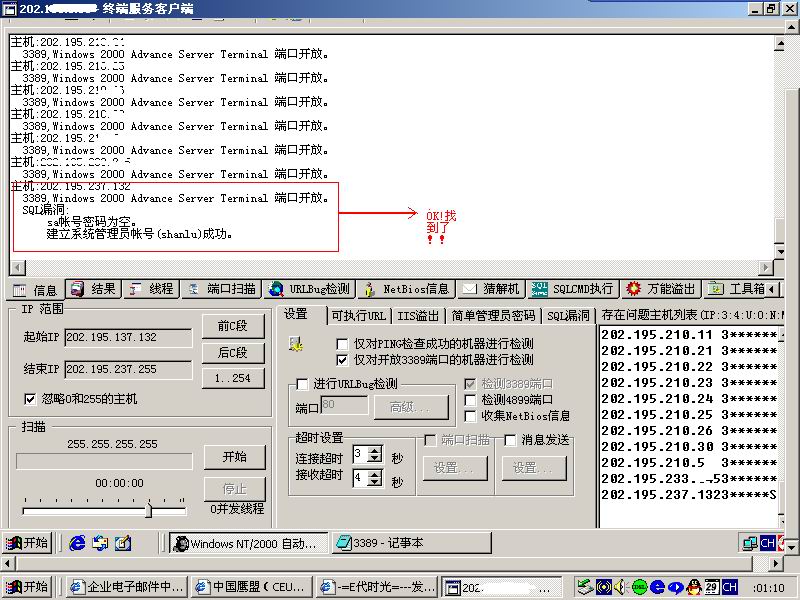
Task: Click the volume speaker tray icon
Action: point(621,587)
